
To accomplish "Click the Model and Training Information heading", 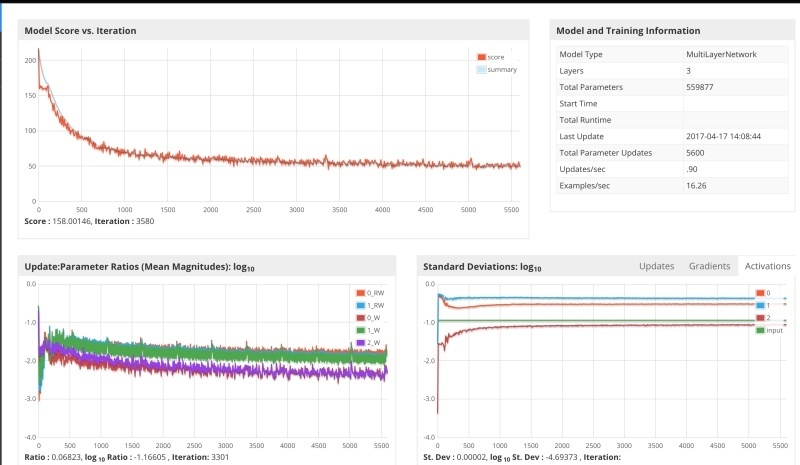I will tap(629, 31).
